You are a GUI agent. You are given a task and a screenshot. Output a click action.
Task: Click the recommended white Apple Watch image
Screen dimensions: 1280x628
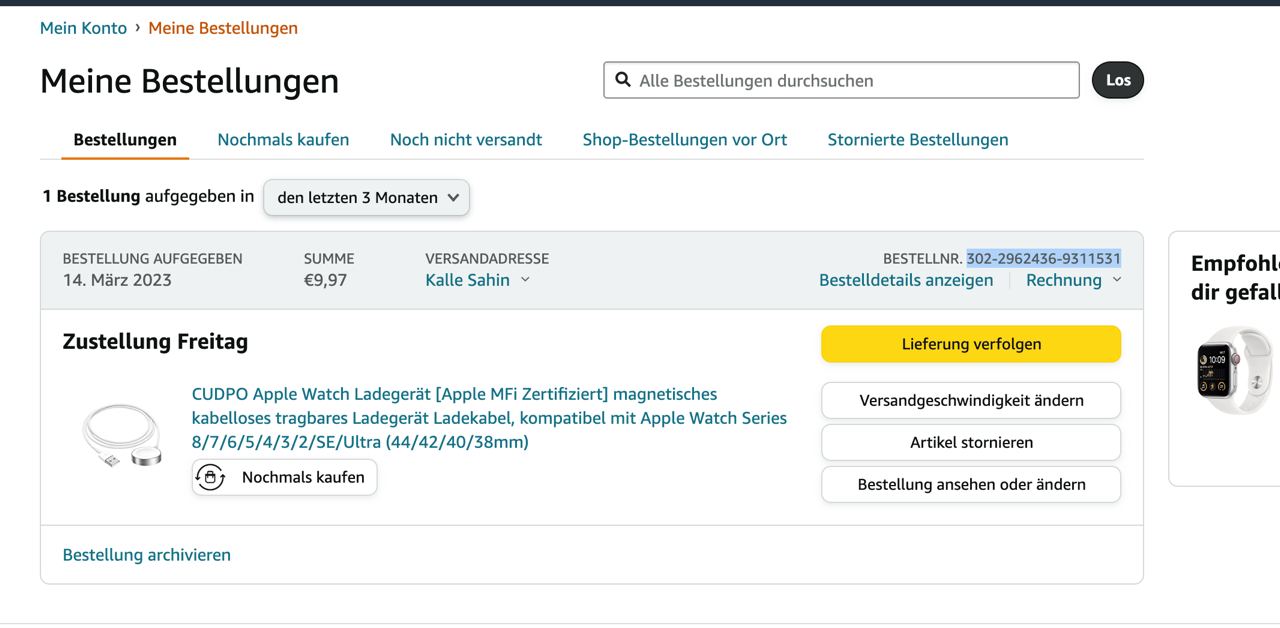pyautogui.click(x=1234, y=370)
